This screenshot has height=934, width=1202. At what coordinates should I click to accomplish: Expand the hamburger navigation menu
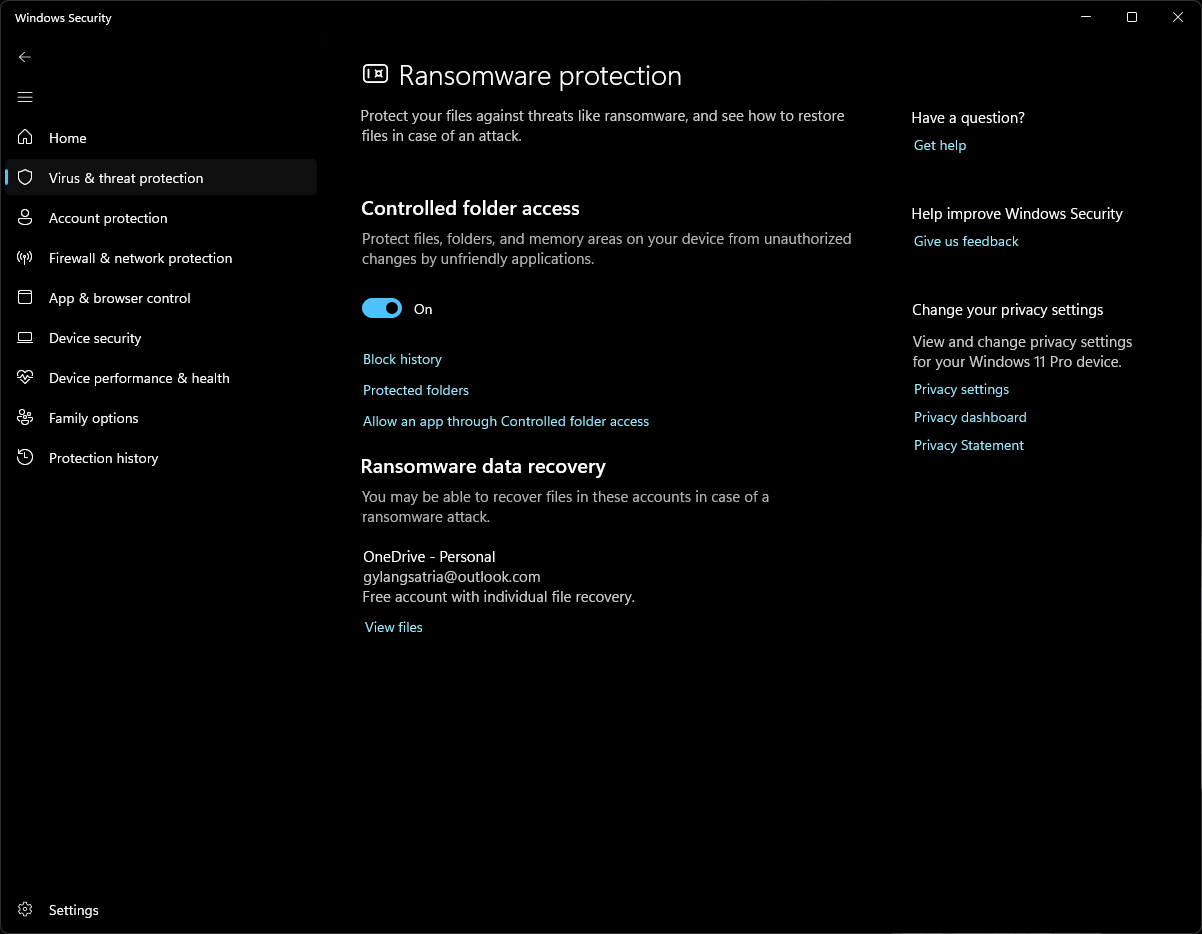pos(25,97)
